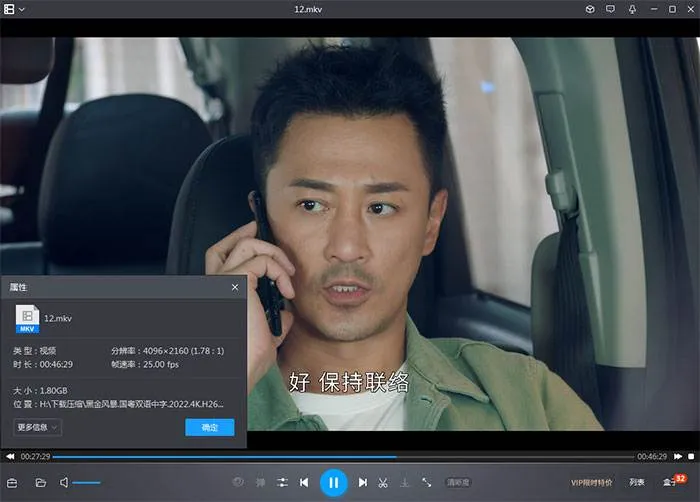
Task: Open the player main menu logo icon
Action: tap(9, 9)
